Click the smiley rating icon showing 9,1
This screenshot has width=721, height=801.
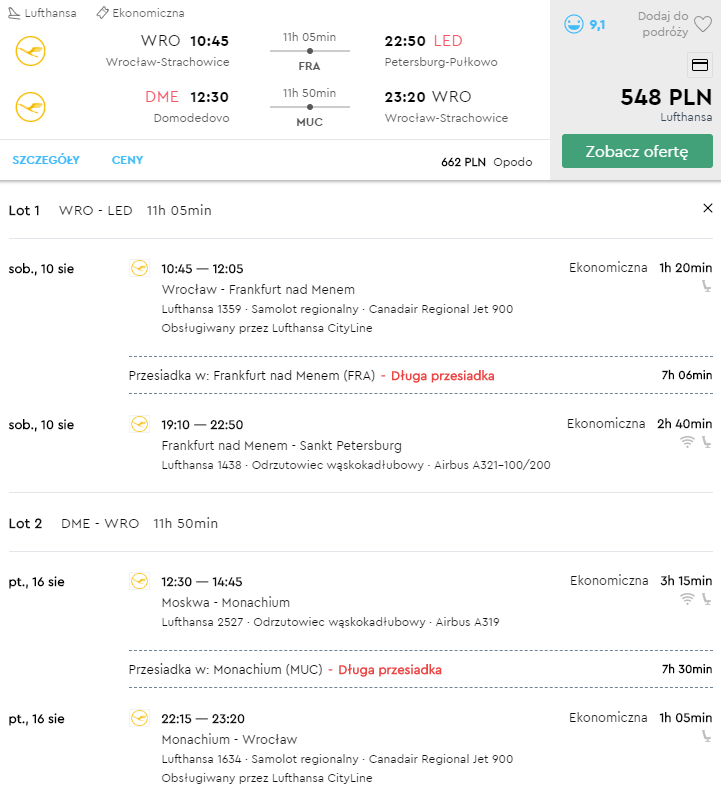[x=573, y=24]
